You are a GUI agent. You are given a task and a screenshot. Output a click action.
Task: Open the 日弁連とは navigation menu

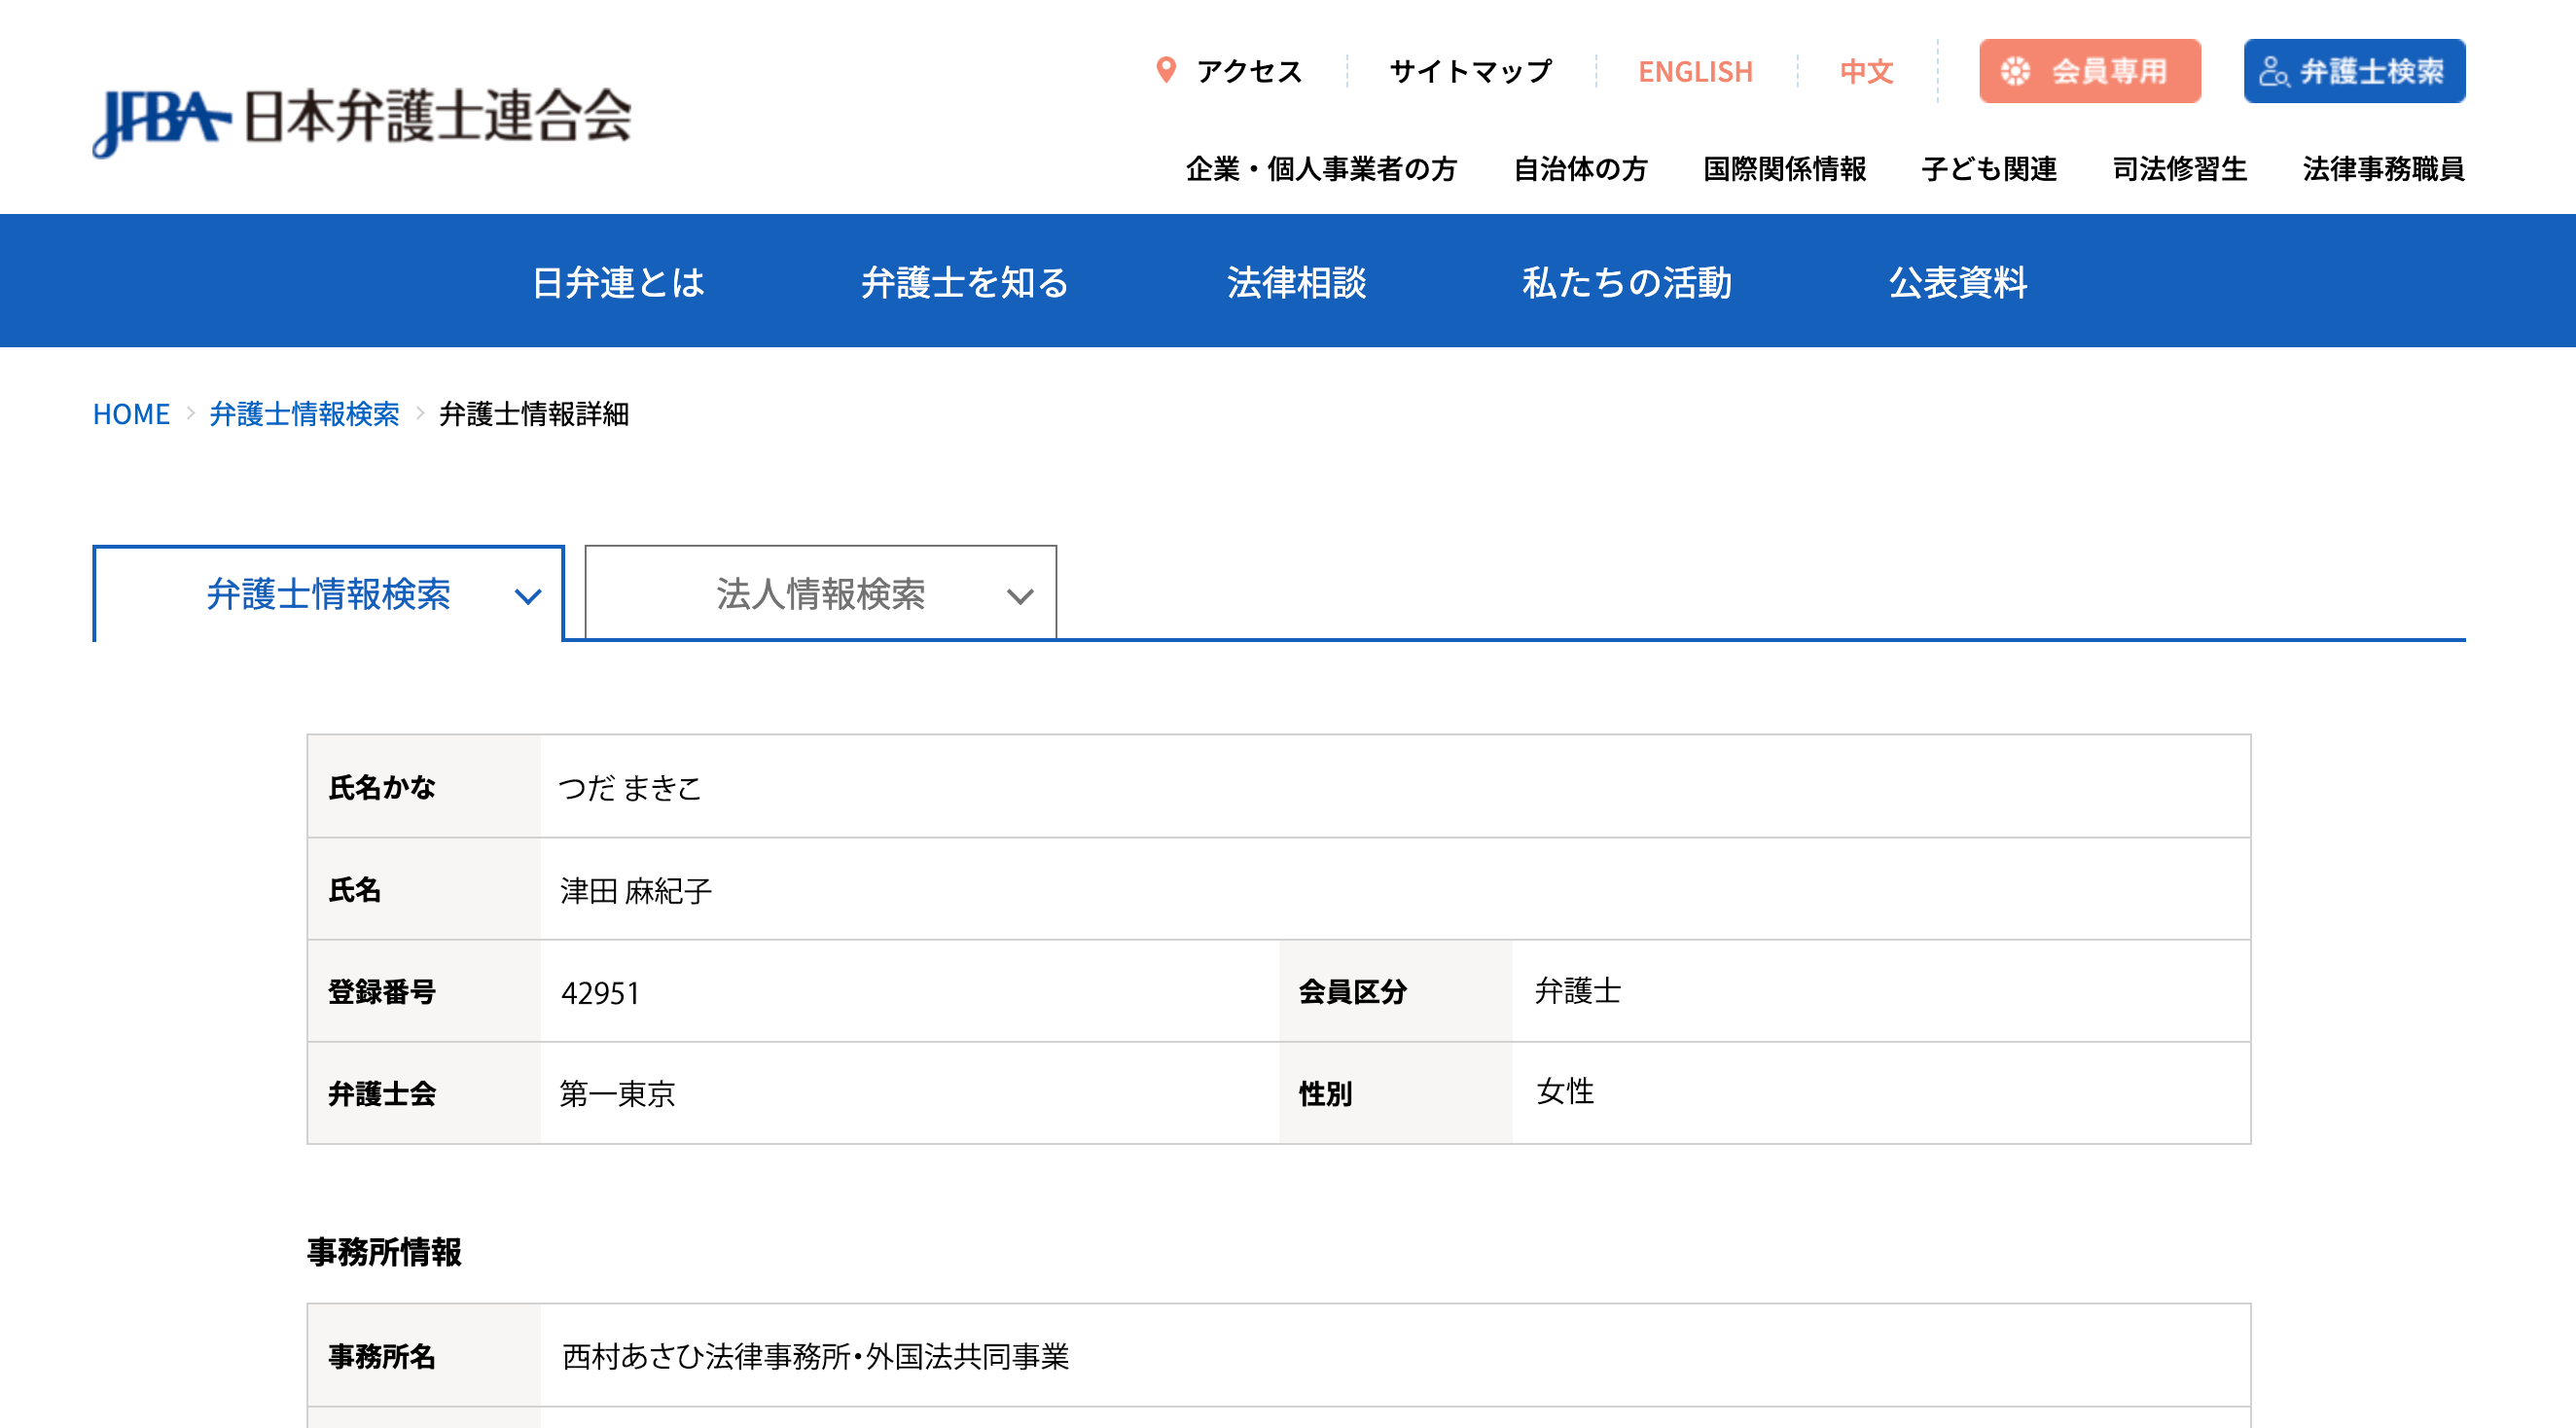pyautogui.click(x=619, y=282)
